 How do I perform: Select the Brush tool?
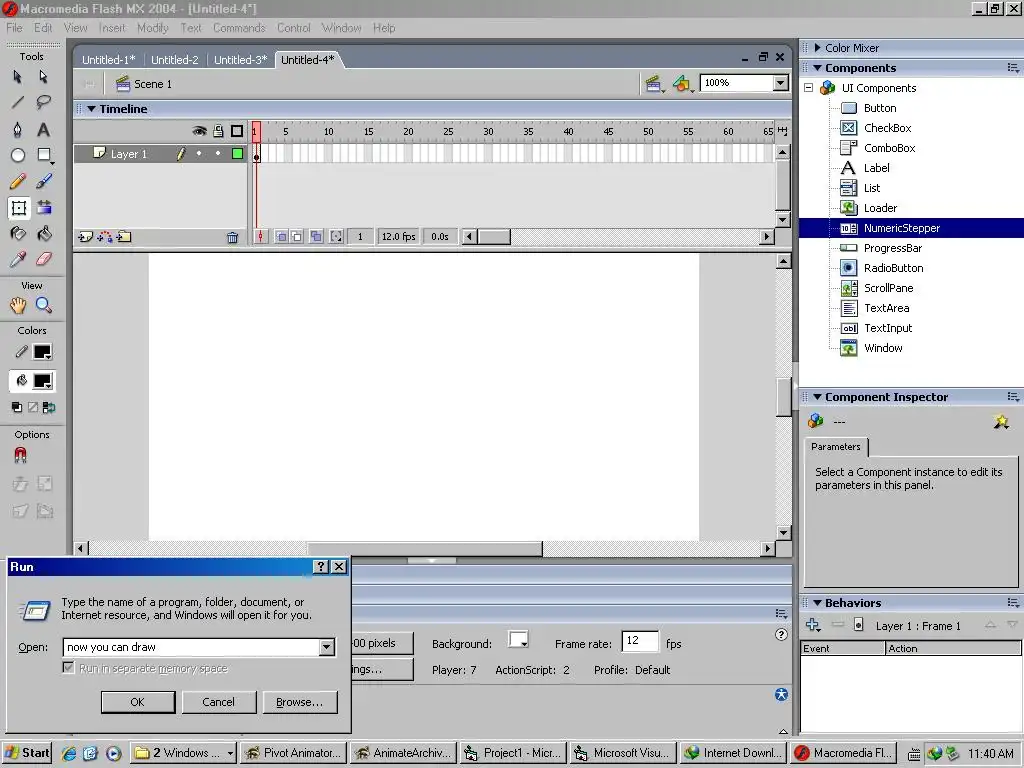coord(44,181)
